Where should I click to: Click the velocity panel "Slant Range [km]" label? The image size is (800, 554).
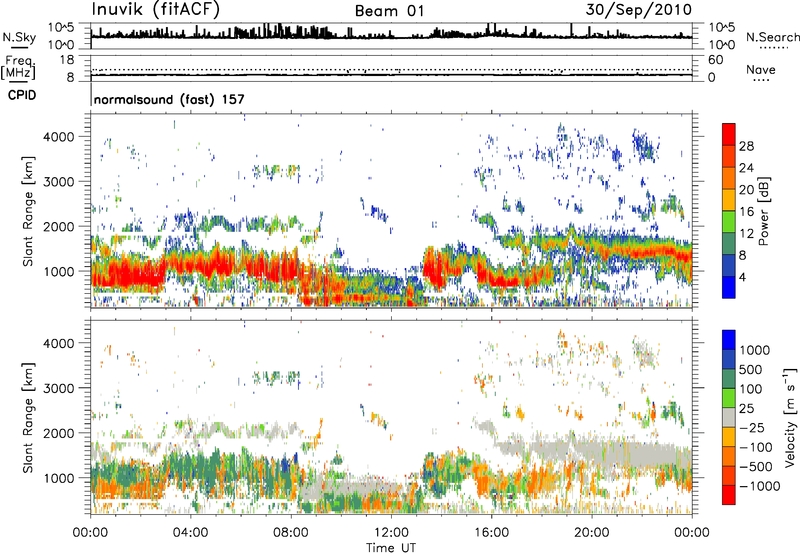click(x=28, y=417)
